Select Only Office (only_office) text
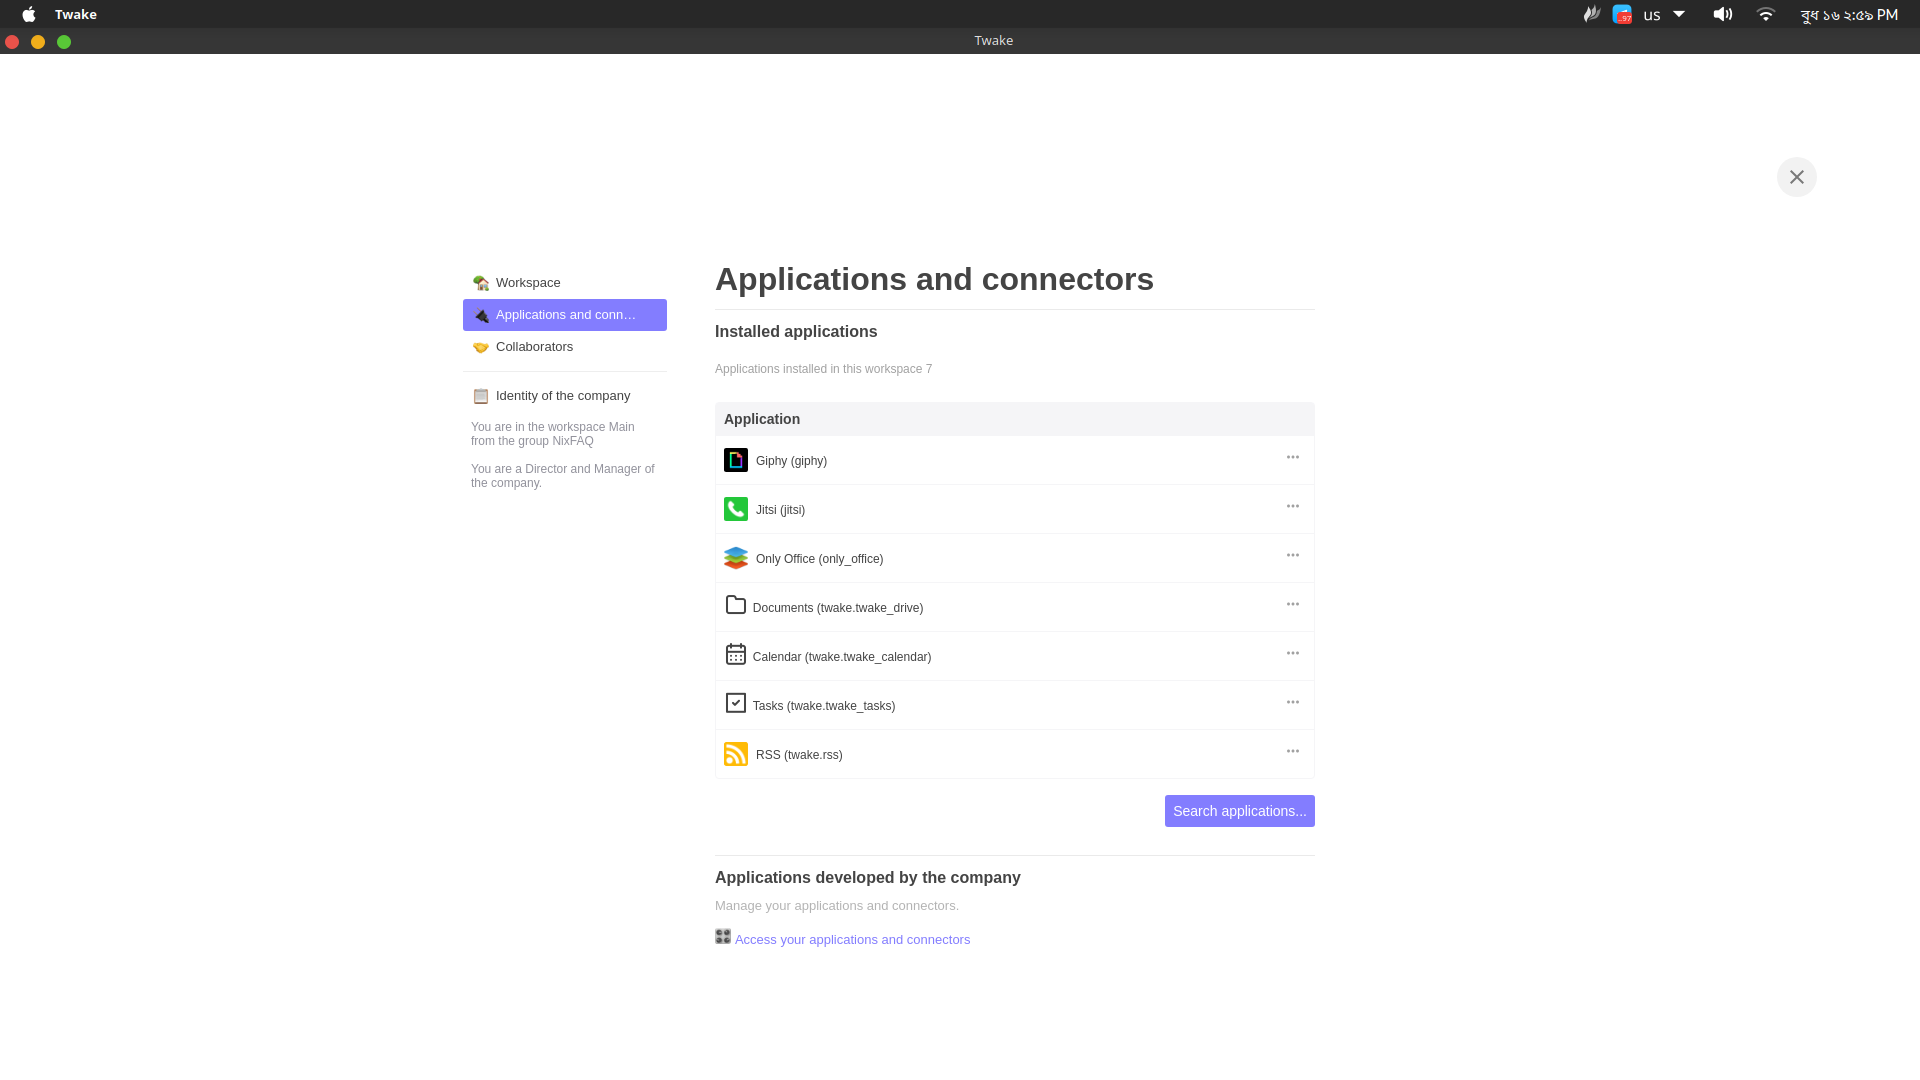Screen dimensions: 1920x1080 click(819, 559)
